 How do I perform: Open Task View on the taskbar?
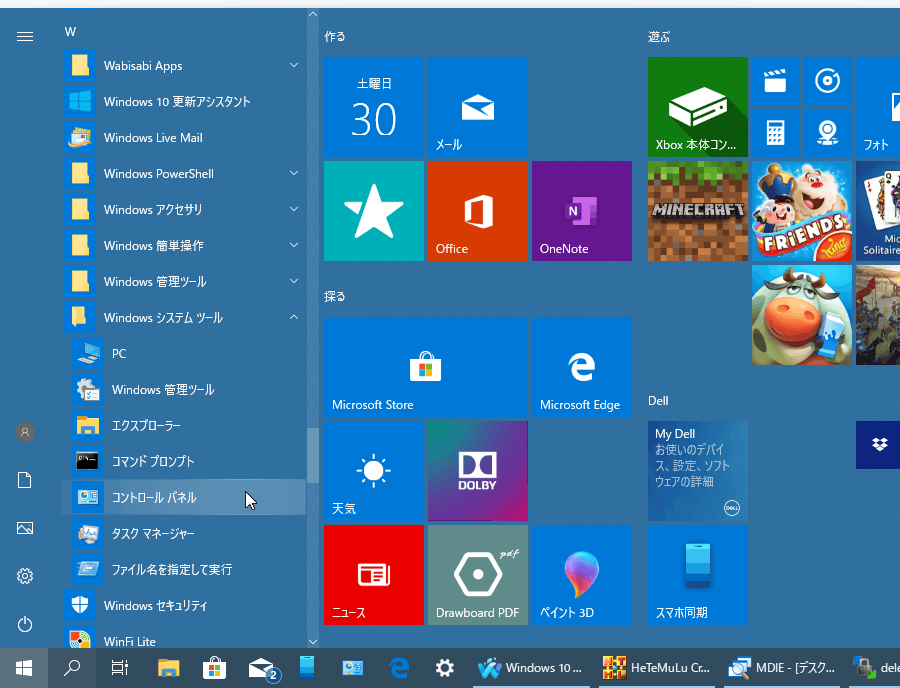coord(119,668)
